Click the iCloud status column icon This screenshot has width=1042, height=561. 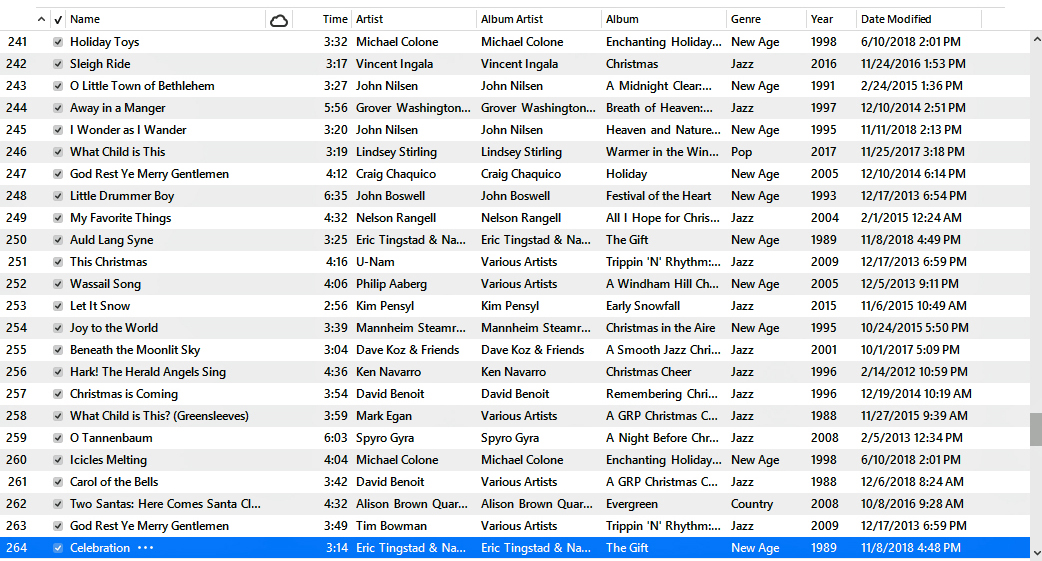tap(279, 20)
